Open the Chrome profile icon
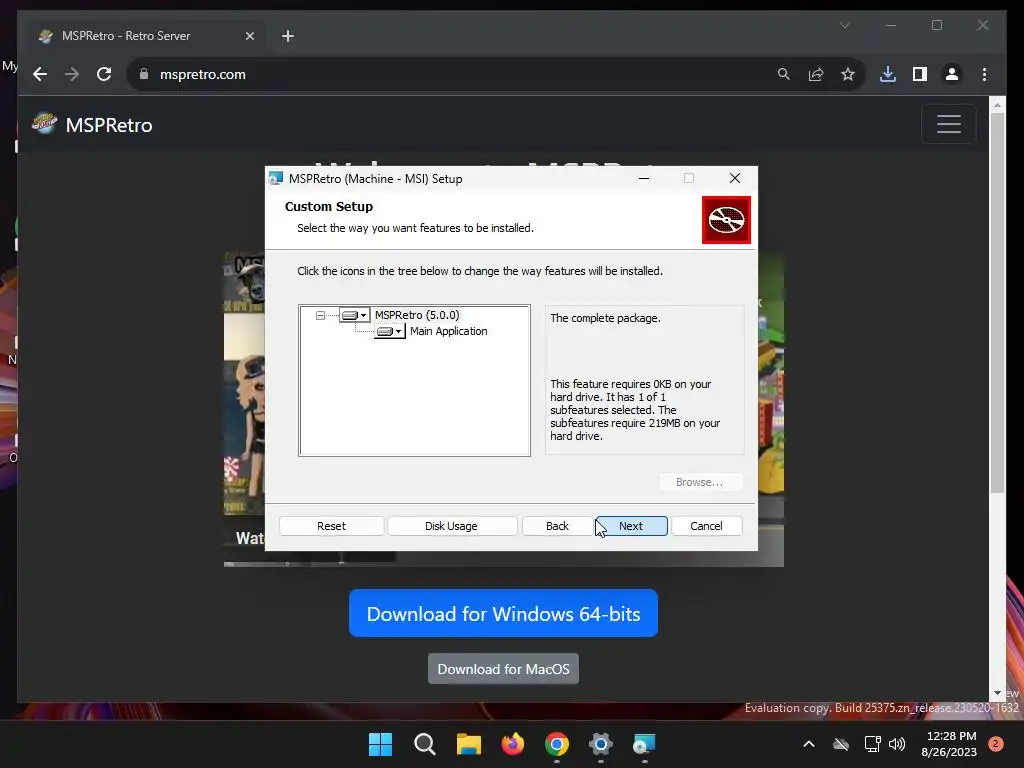 coord(952,74)
